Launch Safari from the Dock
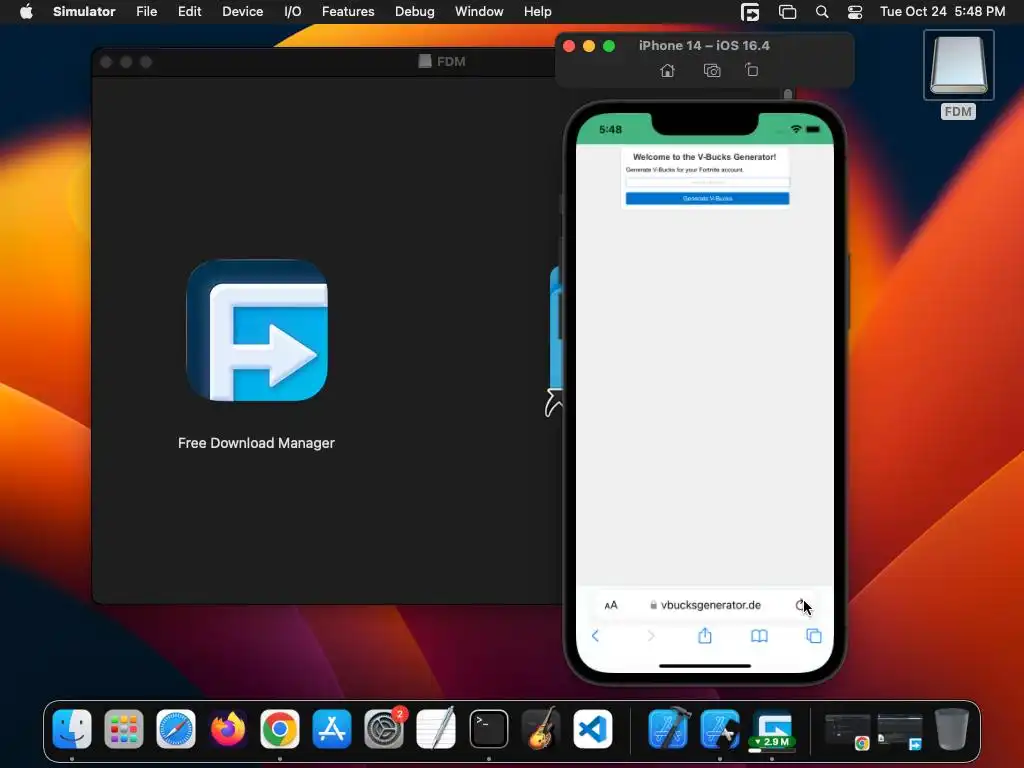The width and height of the screenshot is (1024, 768). [x=176, y=729]
